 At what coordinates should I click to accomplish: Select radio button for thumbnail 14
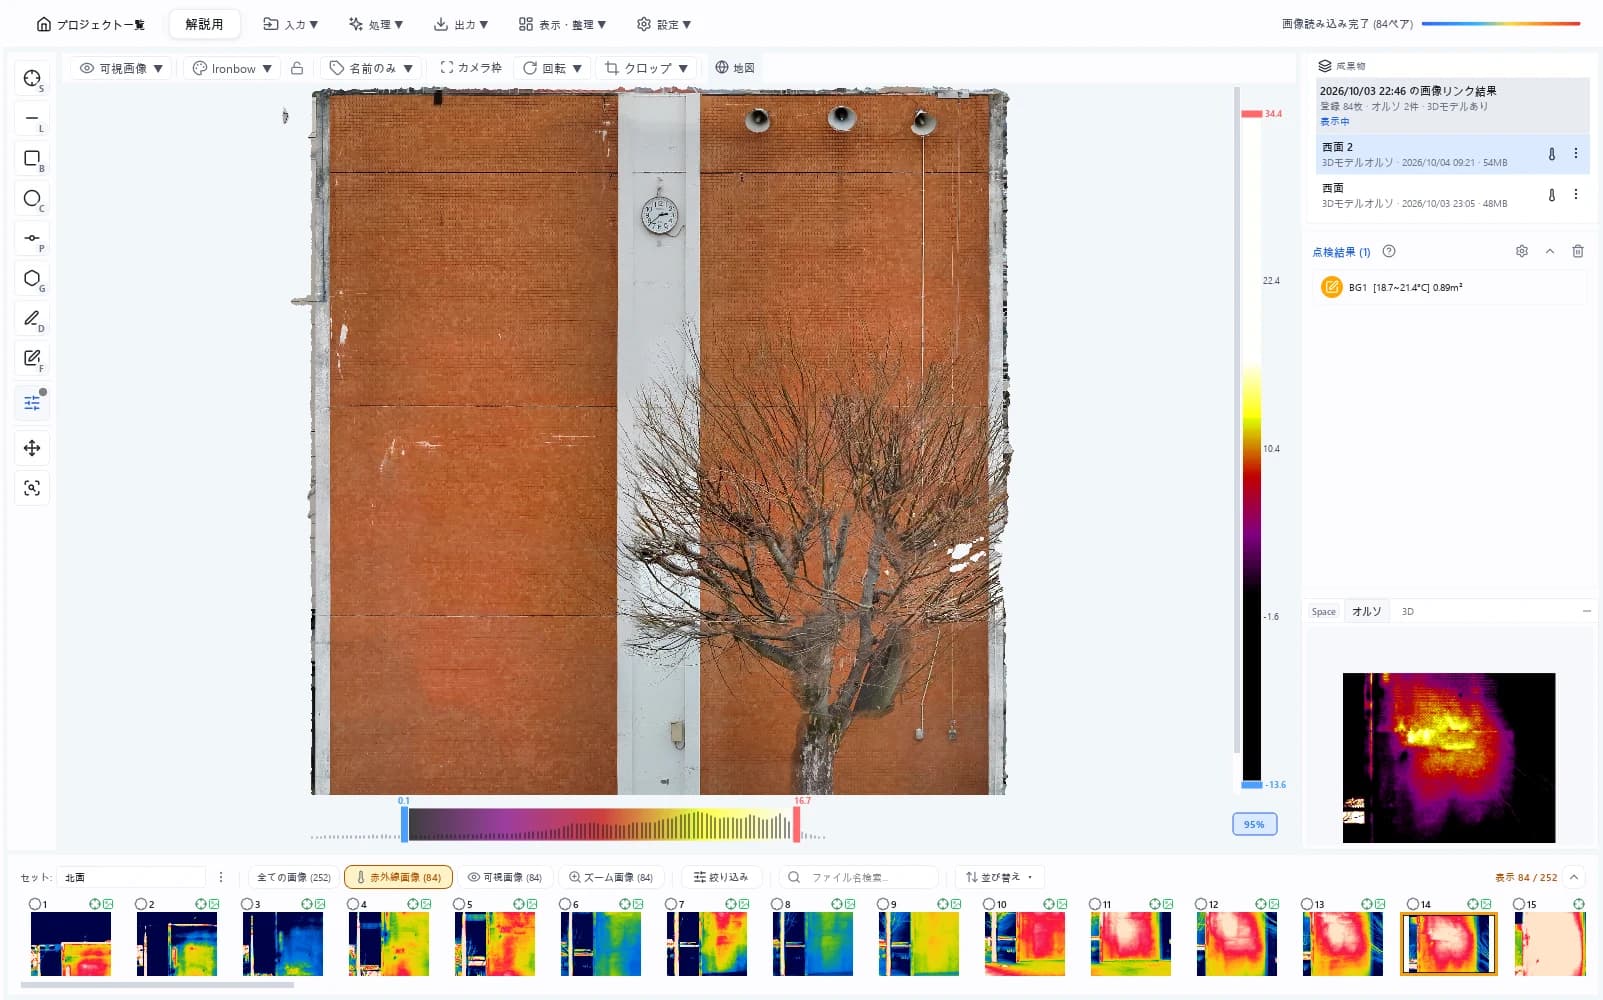[x=1414, y=904]
